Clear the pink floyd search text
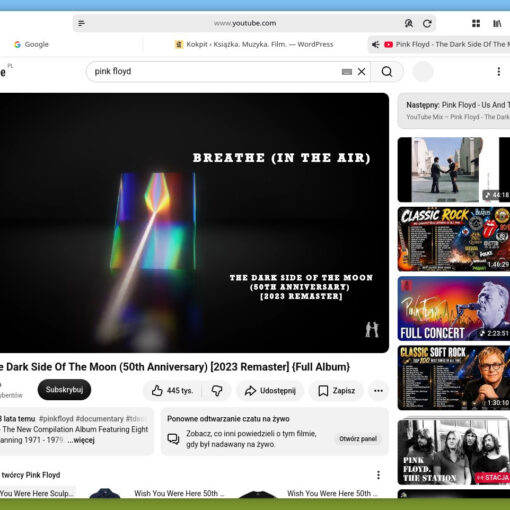Viewport: 510px width, 510px height. [362, 71]
